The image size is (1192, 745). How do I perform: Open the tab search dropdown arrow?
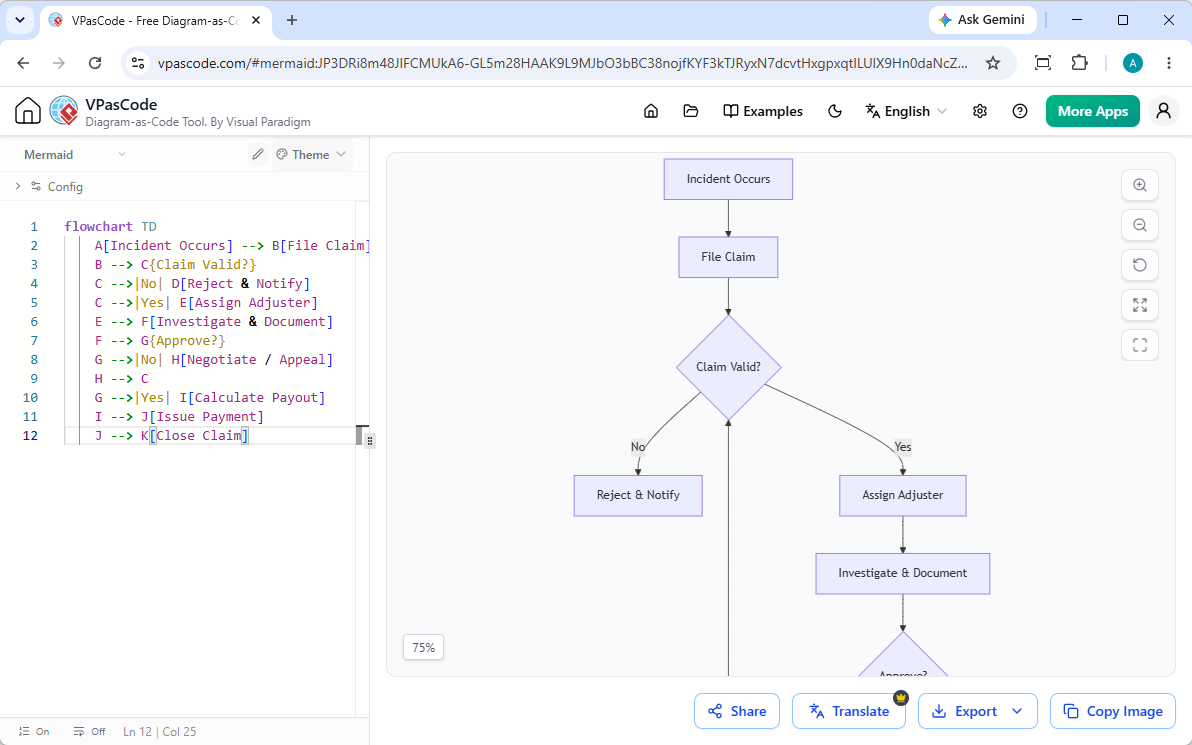[x=20, y=20]
